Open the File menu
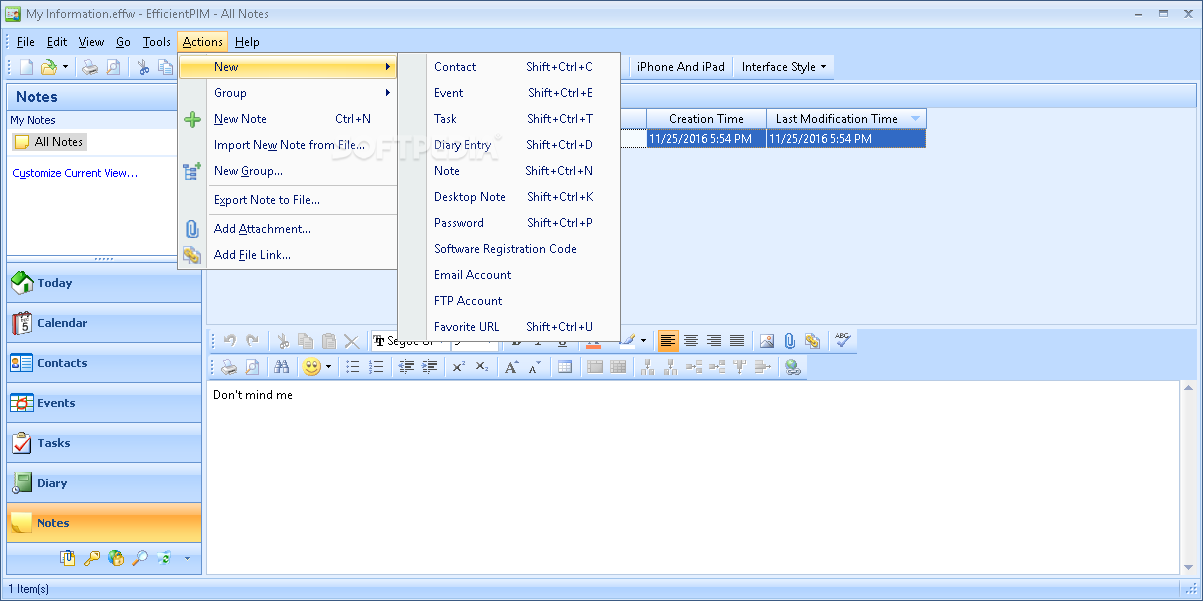 [x=25, y=42]
